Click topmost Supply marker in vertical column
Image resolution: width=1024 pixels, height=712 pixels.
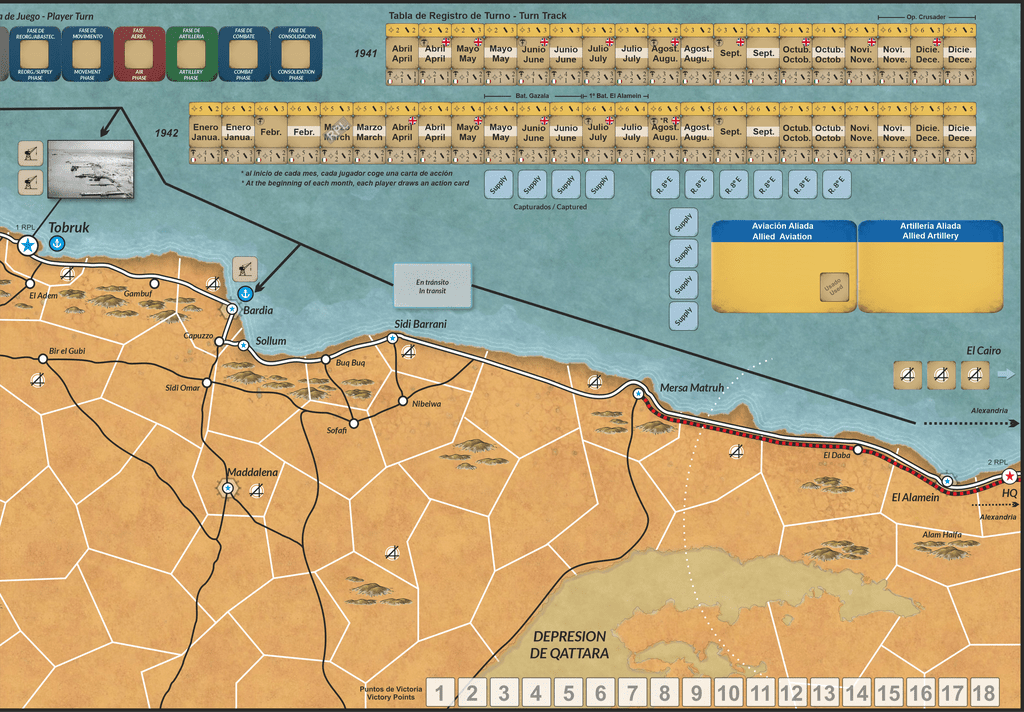pos(684,222)
